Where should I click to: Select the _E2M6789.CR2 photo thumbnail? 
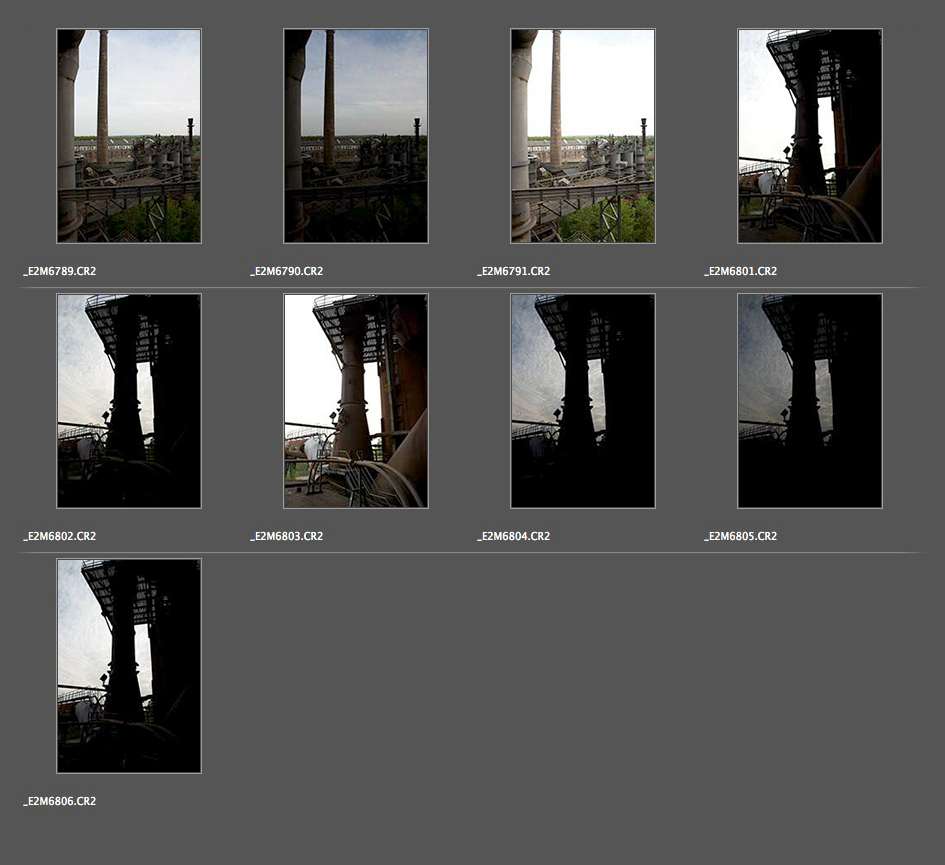tap(128, 136)
